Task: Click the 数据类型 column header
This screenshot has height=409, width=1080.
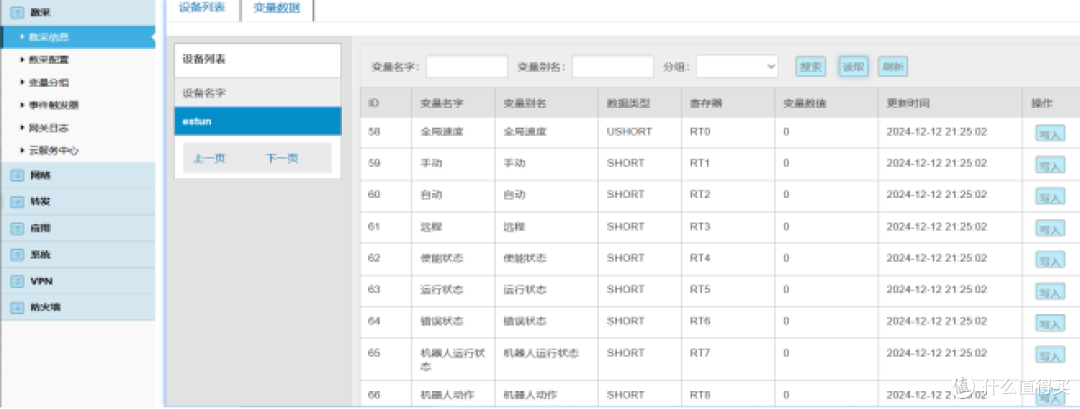Action: pos(640,103)
